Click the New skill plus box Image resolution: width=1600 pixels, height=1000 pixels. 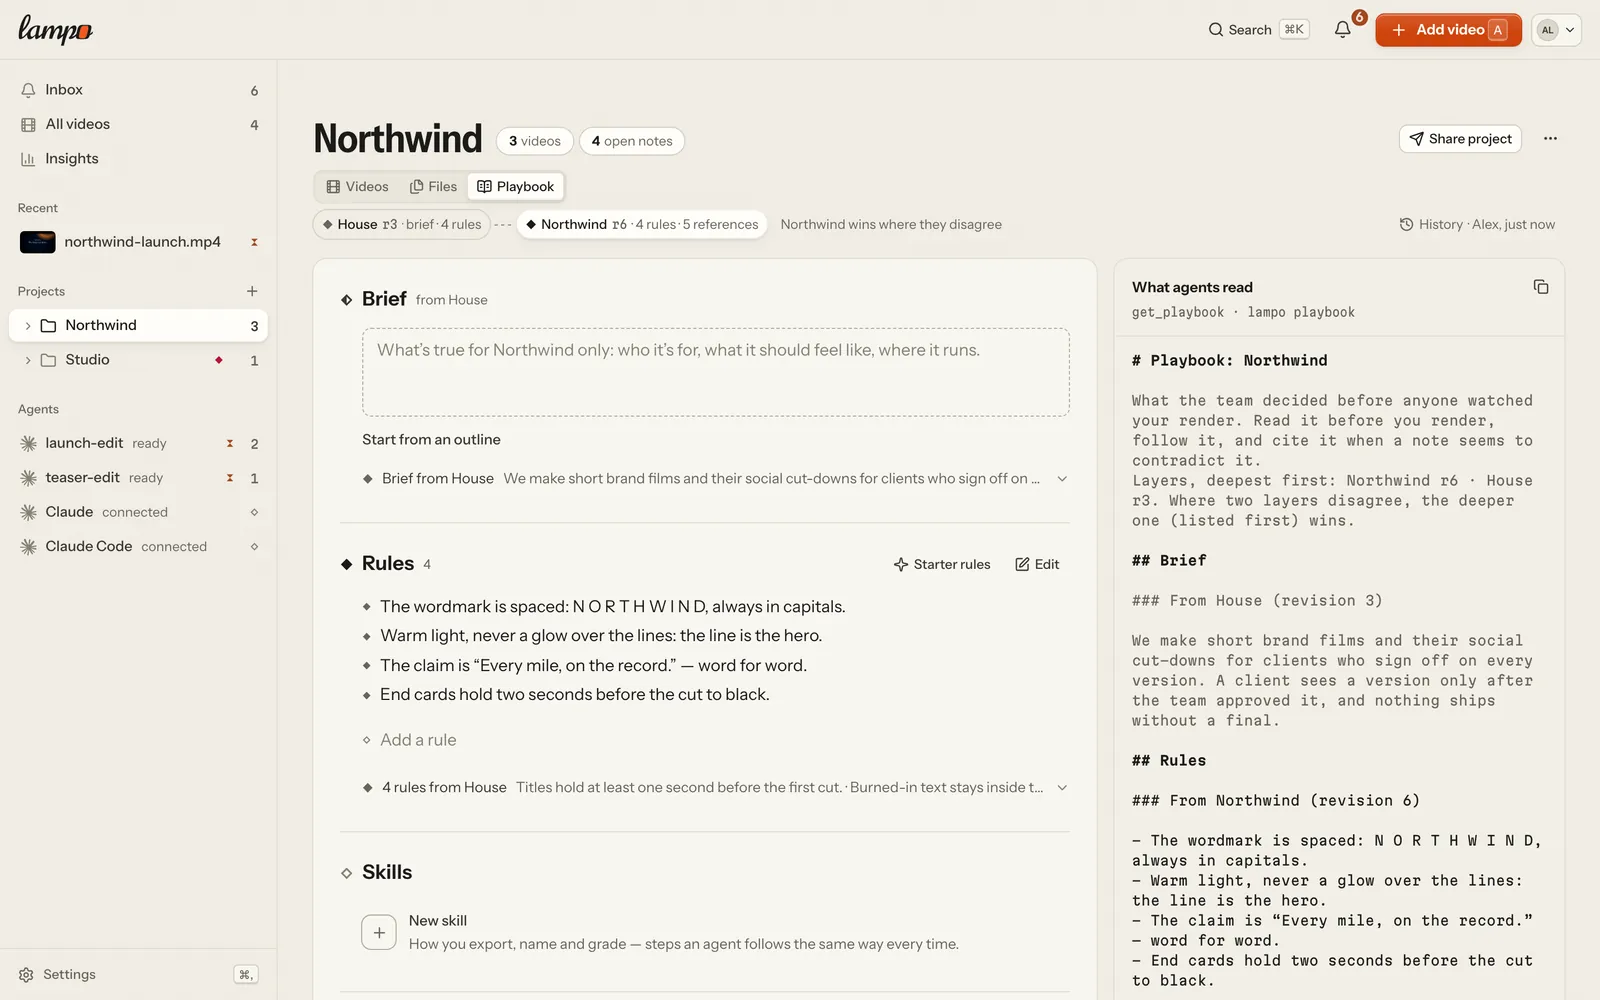(379, 932)
